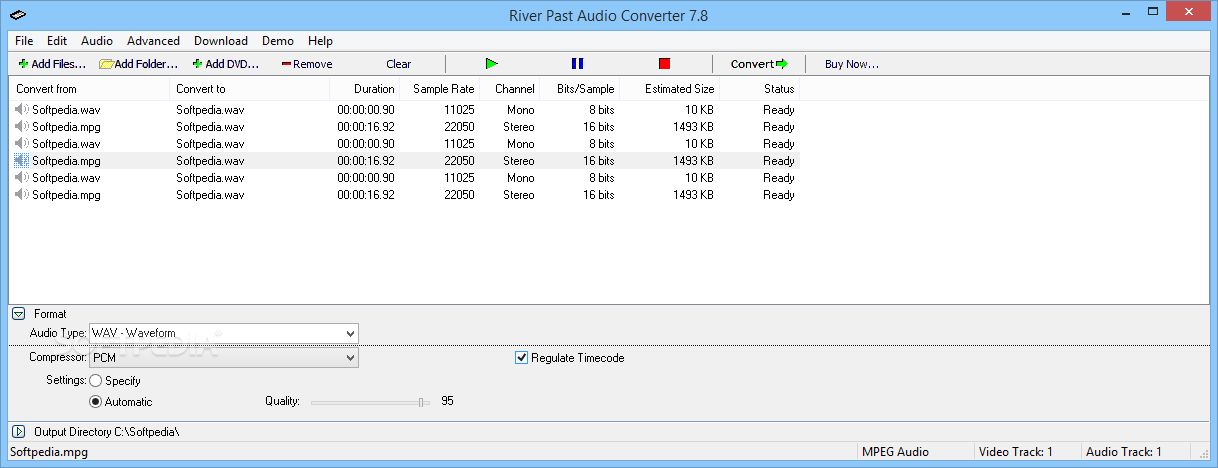The height and width of the screenshot is (468, 1218).
Task: Click the Audio Track: 1 status entry
Action: 1124,452
